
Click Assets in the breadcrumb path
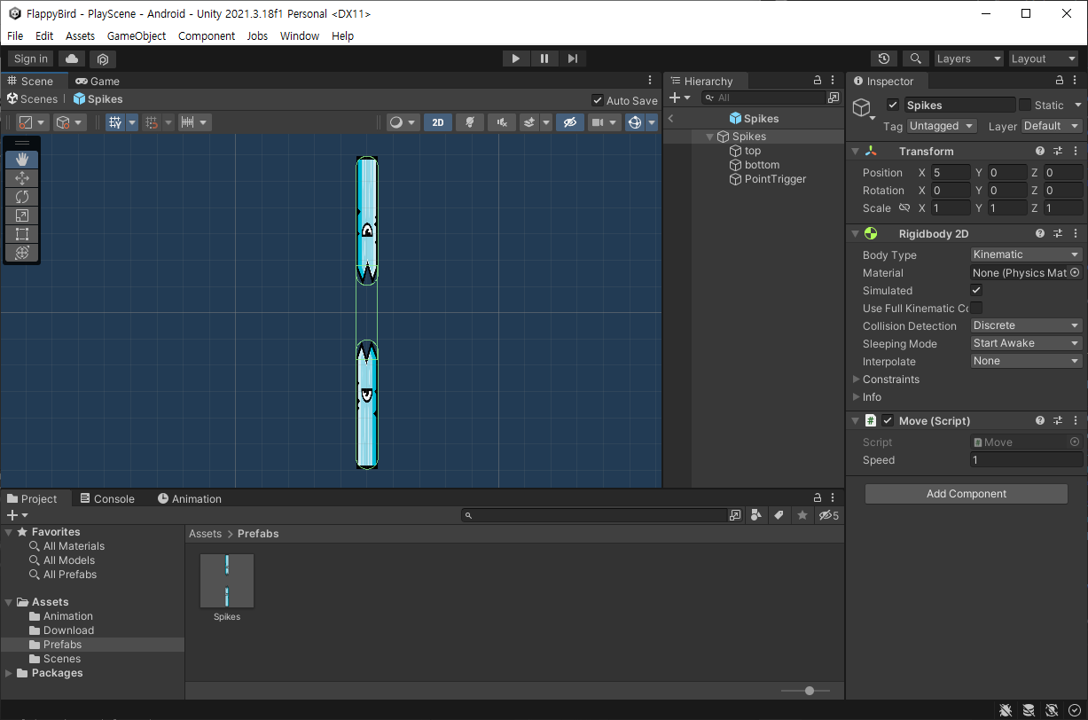pyautogui.click(x=205, y=533)
